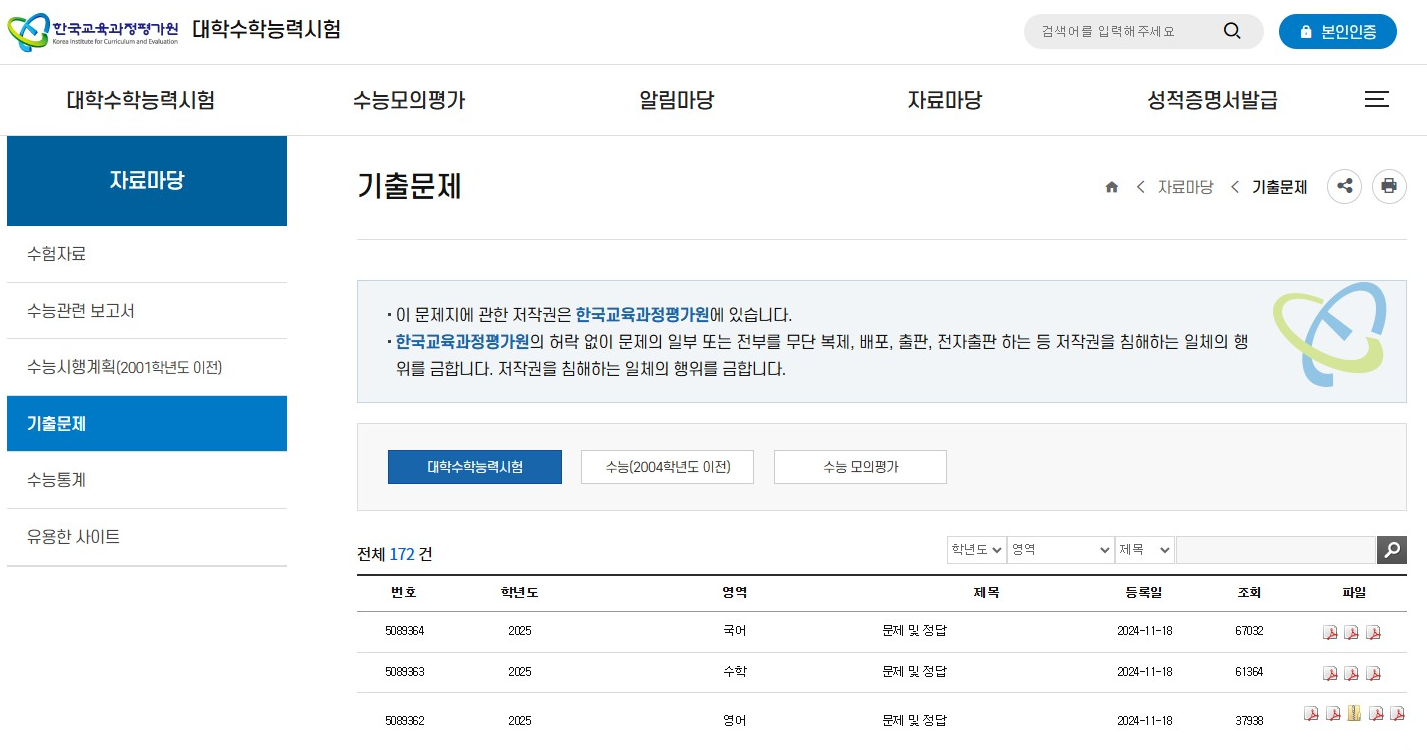Click the view count 61364
1427x750 pixels.
(1249, 672)
